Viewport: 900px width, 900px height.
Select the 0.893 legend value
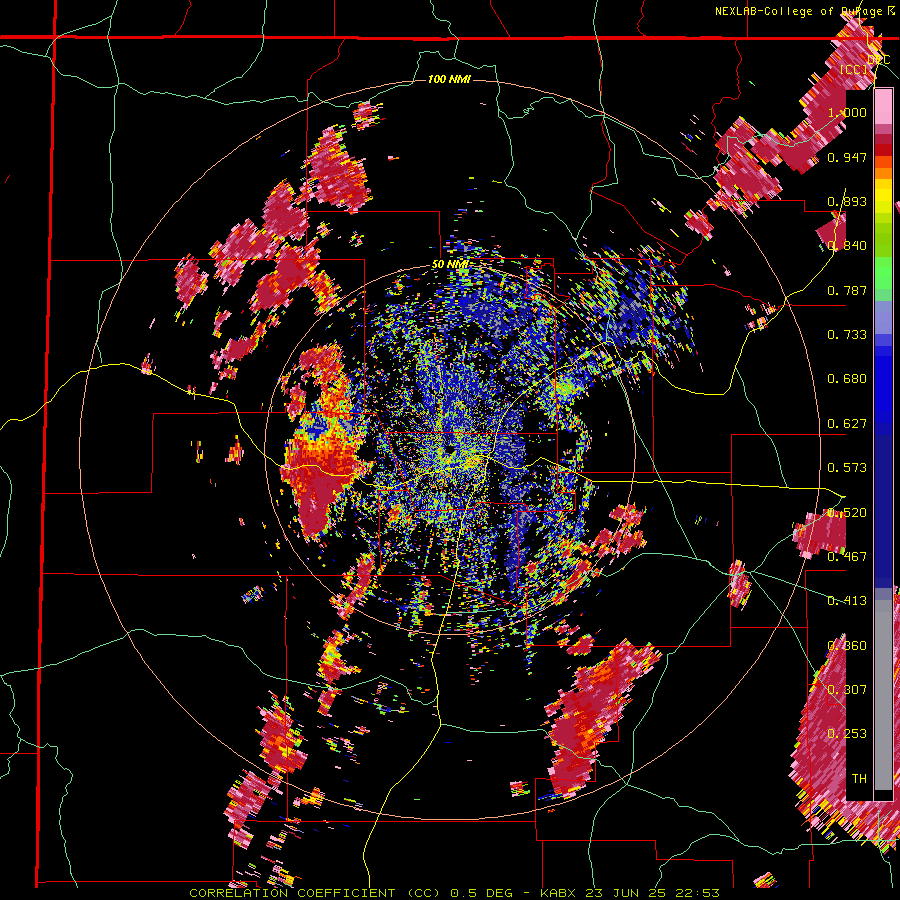click(847, 201)
